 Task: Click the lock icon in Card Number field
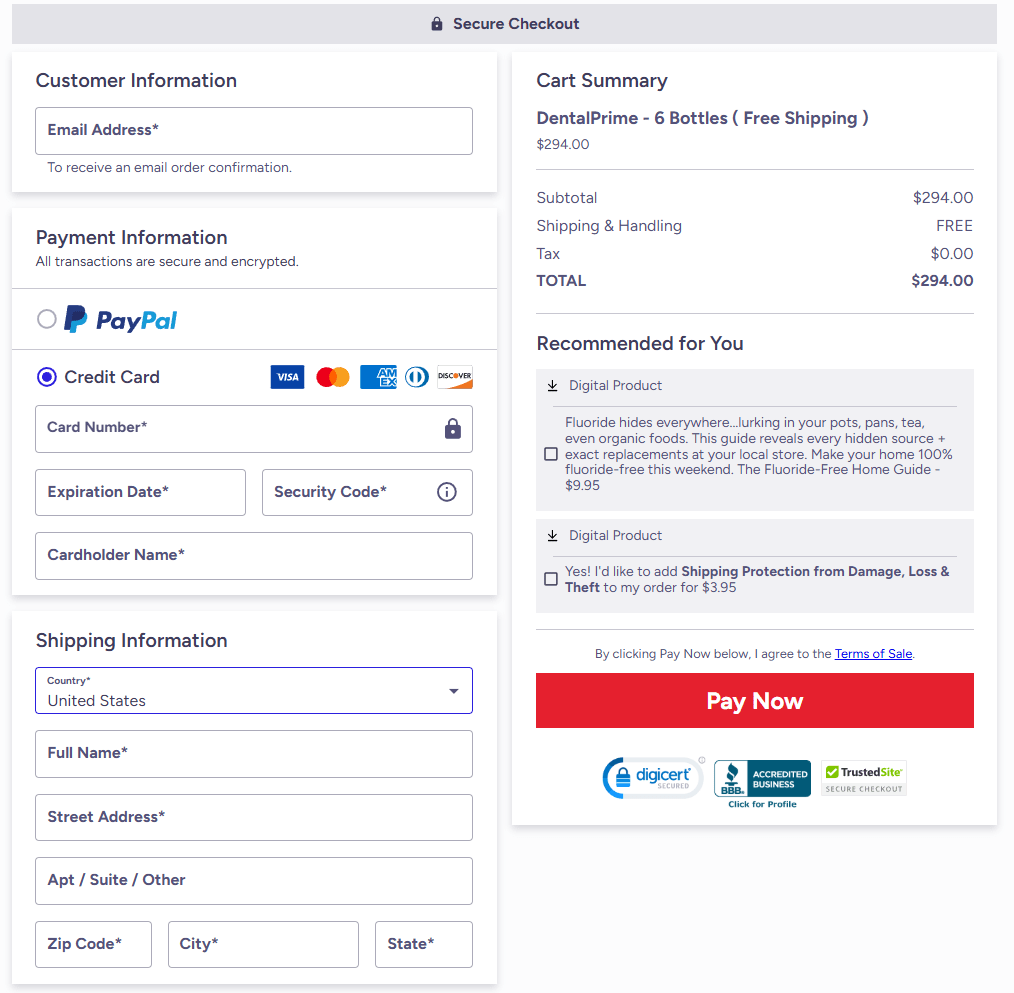click(x=452, y=427)
